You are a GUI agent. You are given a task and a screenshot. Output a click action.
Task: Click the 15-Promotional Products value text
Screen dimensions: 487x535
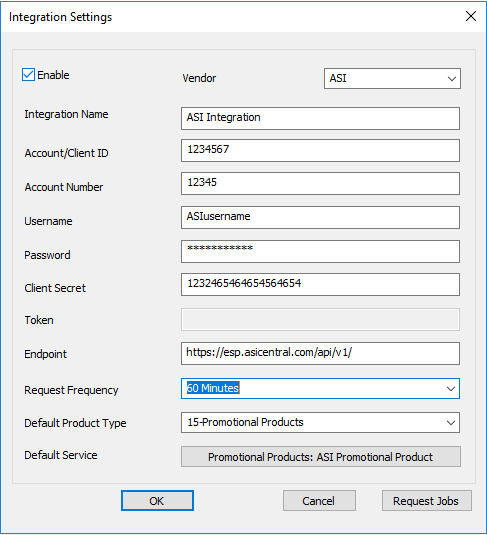coord(245,422)
